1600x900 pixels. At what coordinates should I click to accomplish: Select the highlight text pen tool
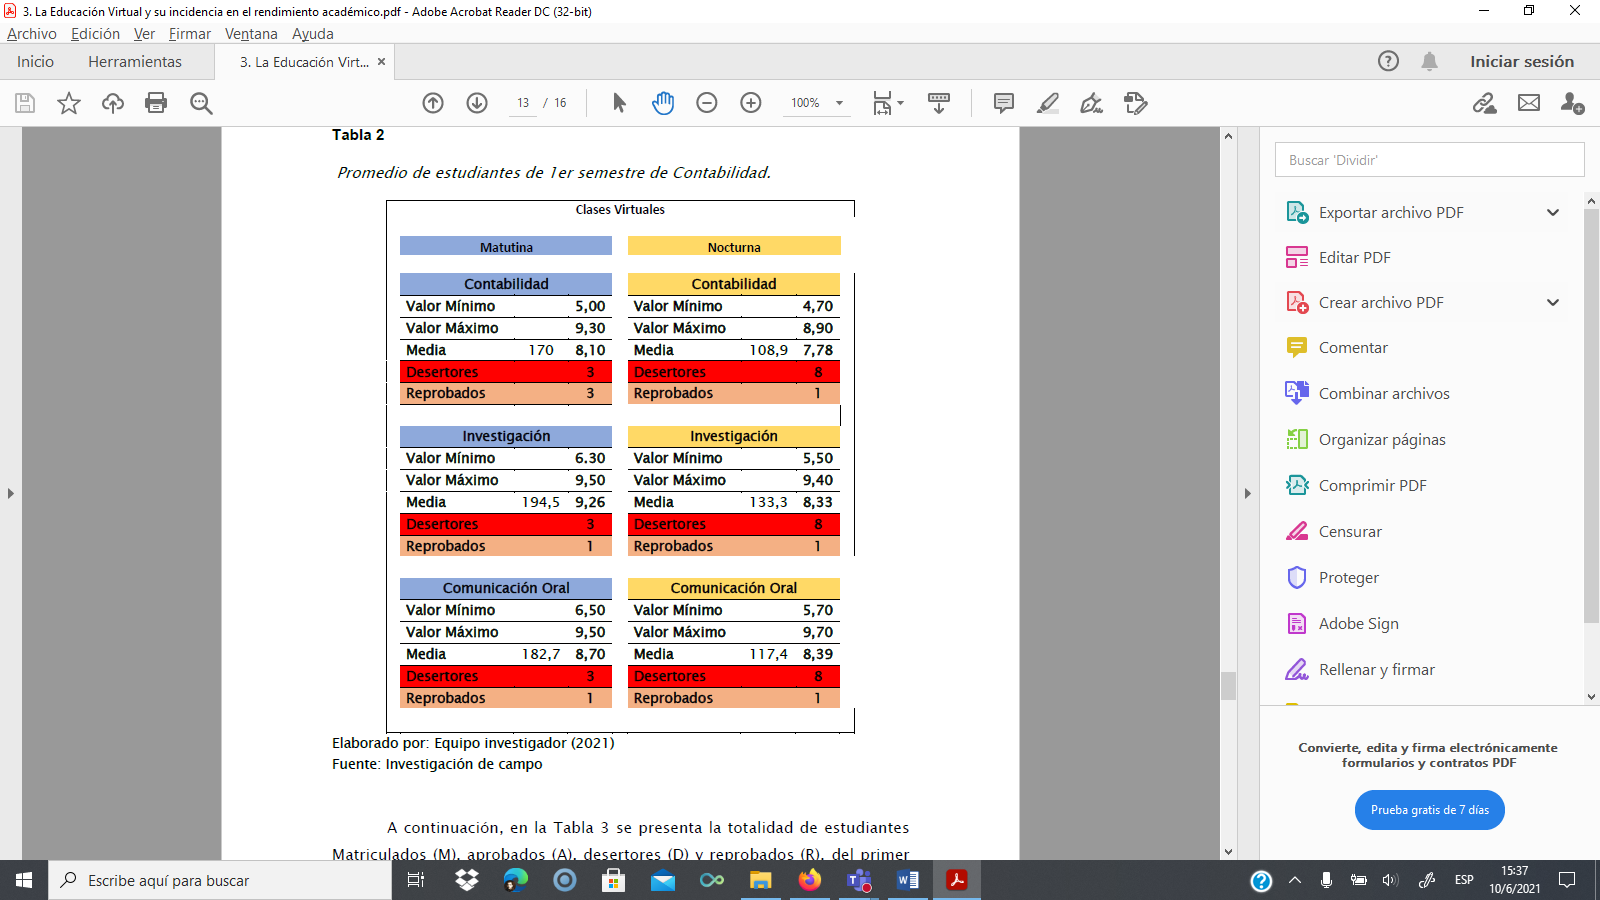coord(1048,103)
